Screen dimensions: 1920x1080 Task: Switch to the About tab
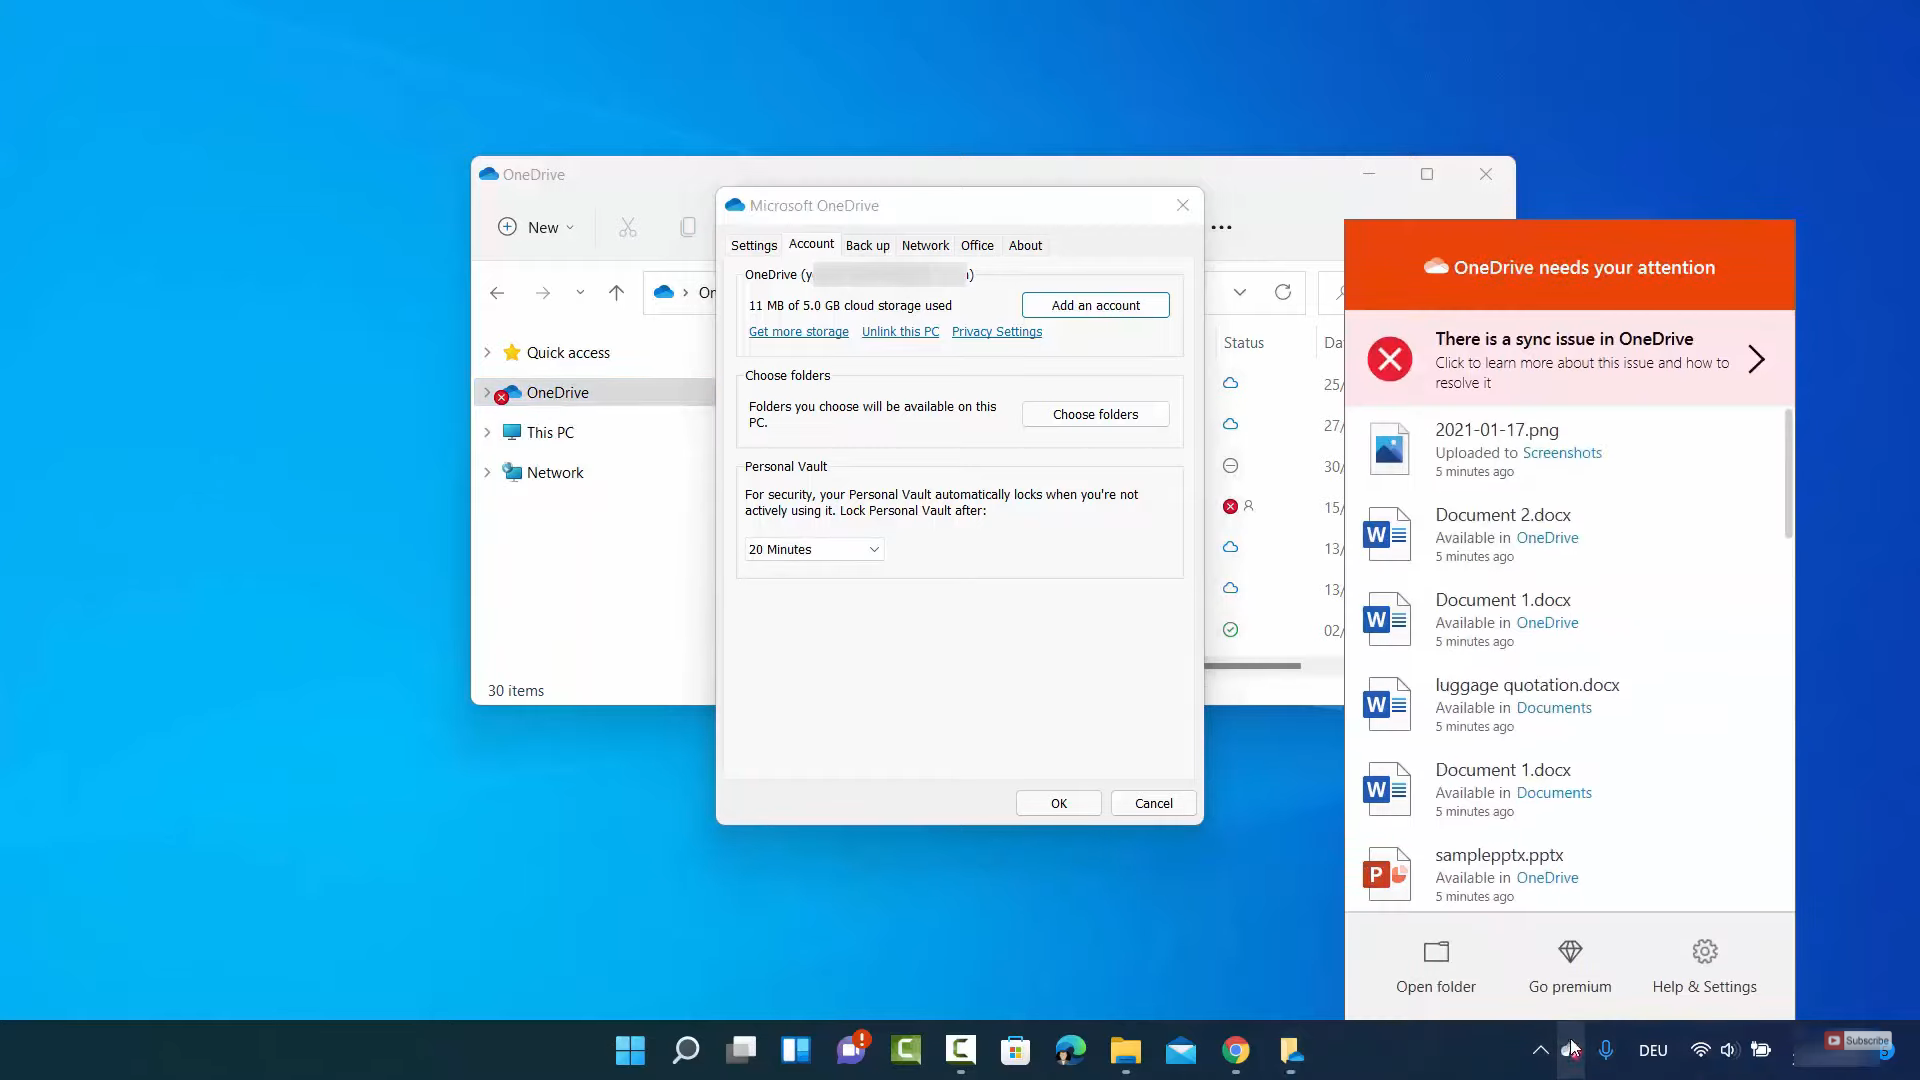click(x=1025, y=245)
